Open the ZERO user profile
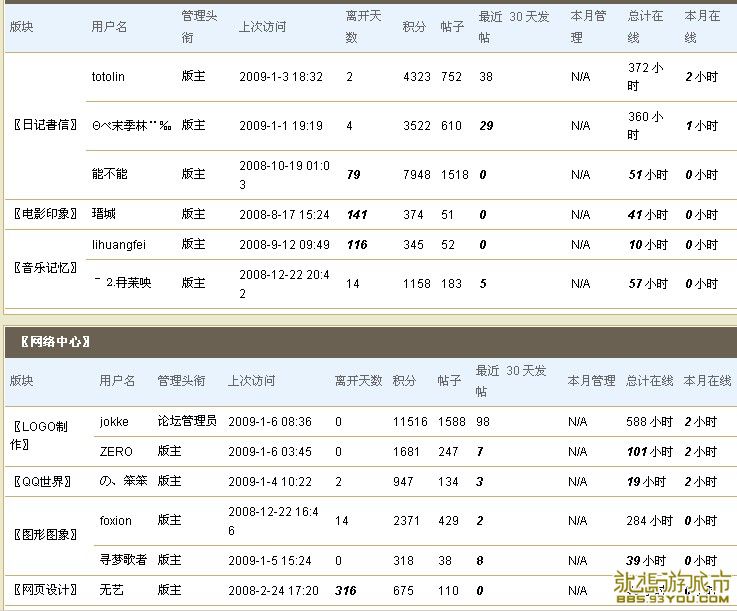737x611 pixels. pyautogui.click(x=116, y=452)
